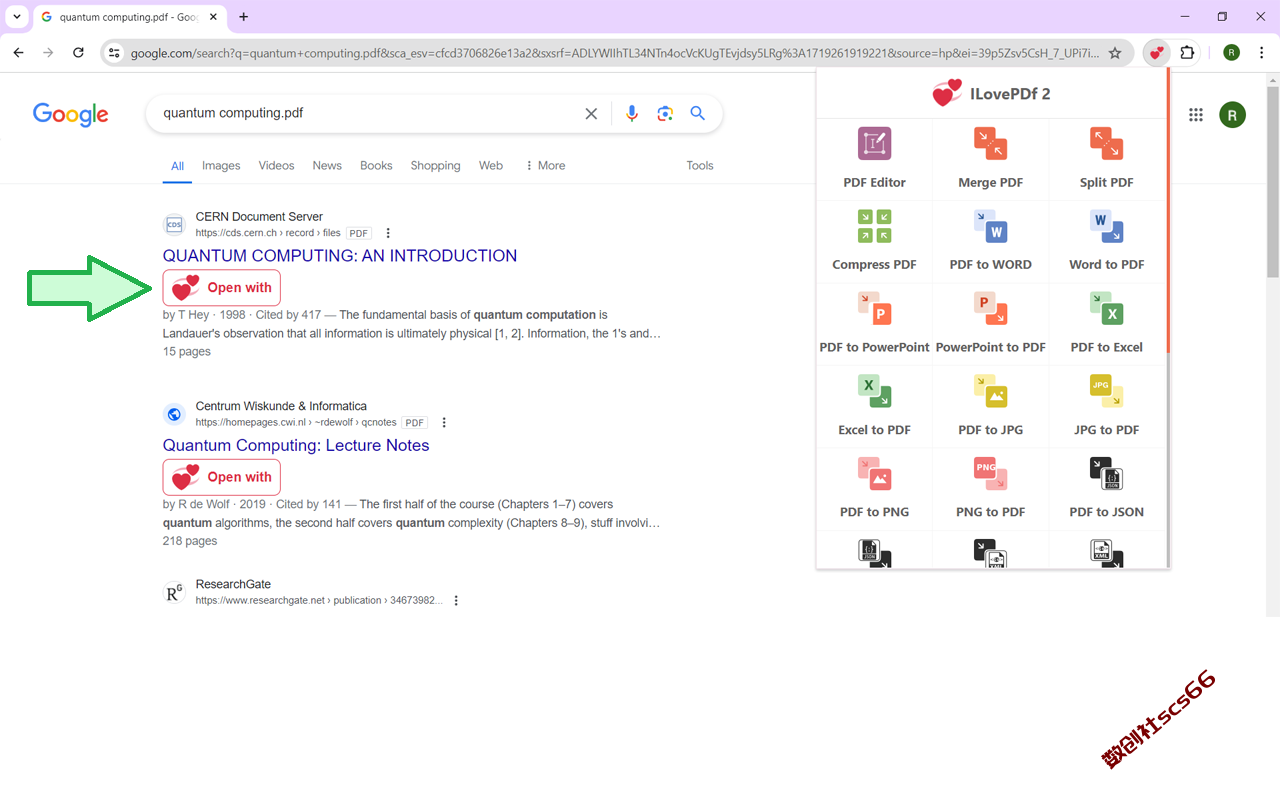The image size is (1280, 800).
Task: Open PDF to WORD converter
Action: tap(990, 241)
